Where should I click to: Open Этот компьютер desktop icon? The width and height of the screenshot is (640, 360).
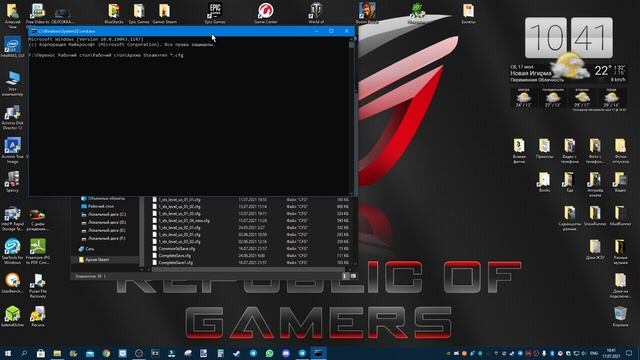coord(12,83)
